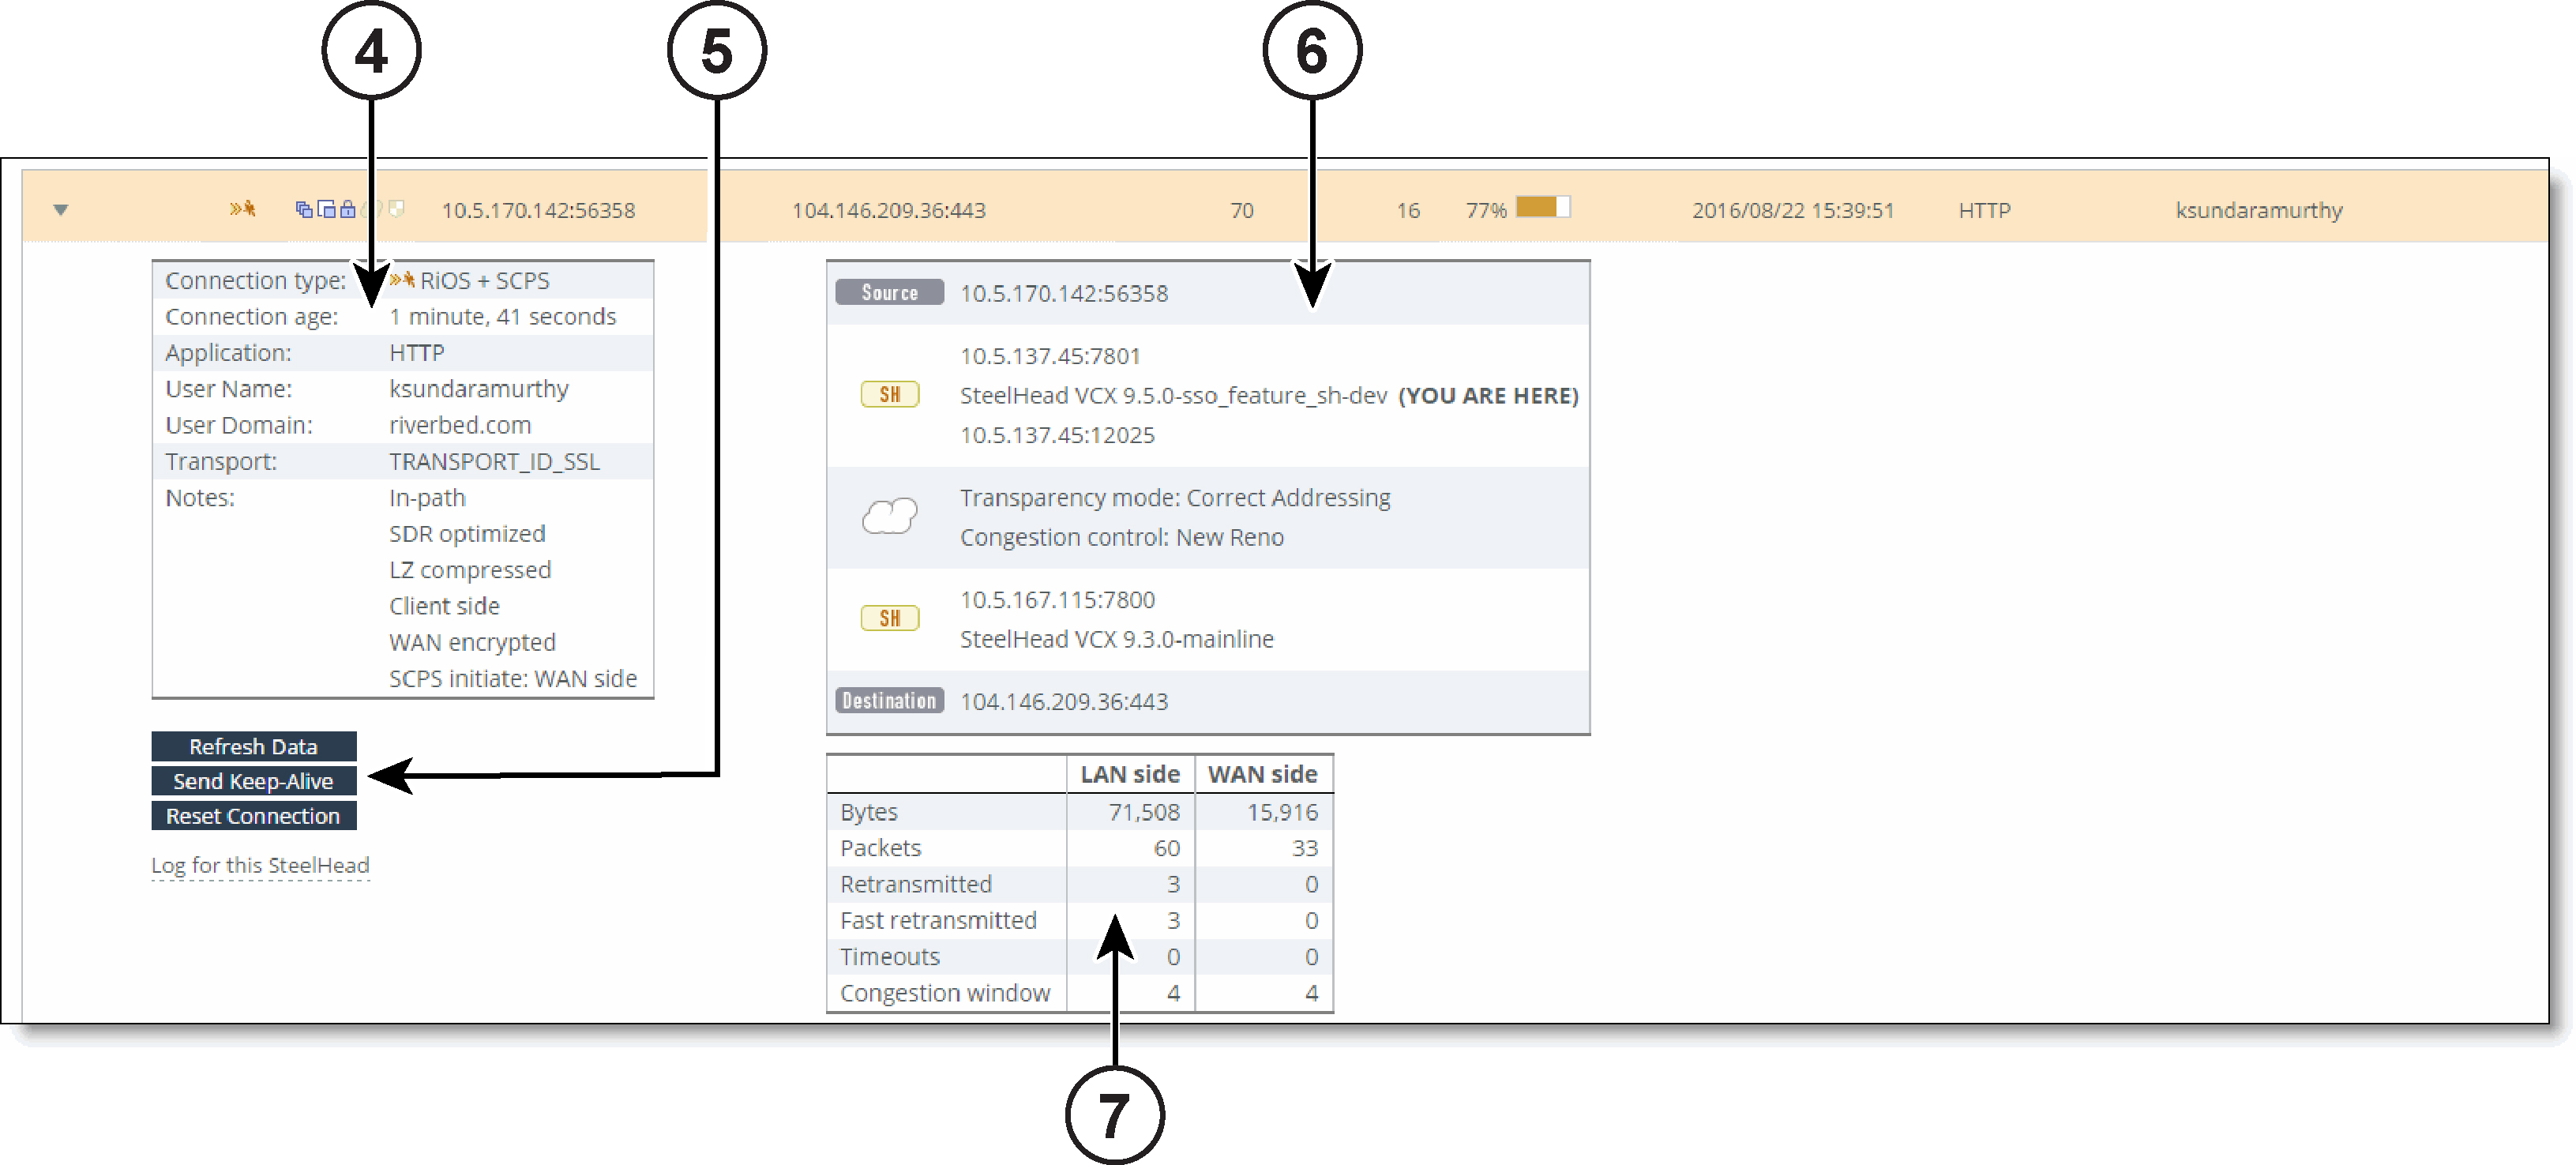Open the Log for this SteelHead link
This screenshot has width=2576, height=1165.
click(x=260, y=866)
